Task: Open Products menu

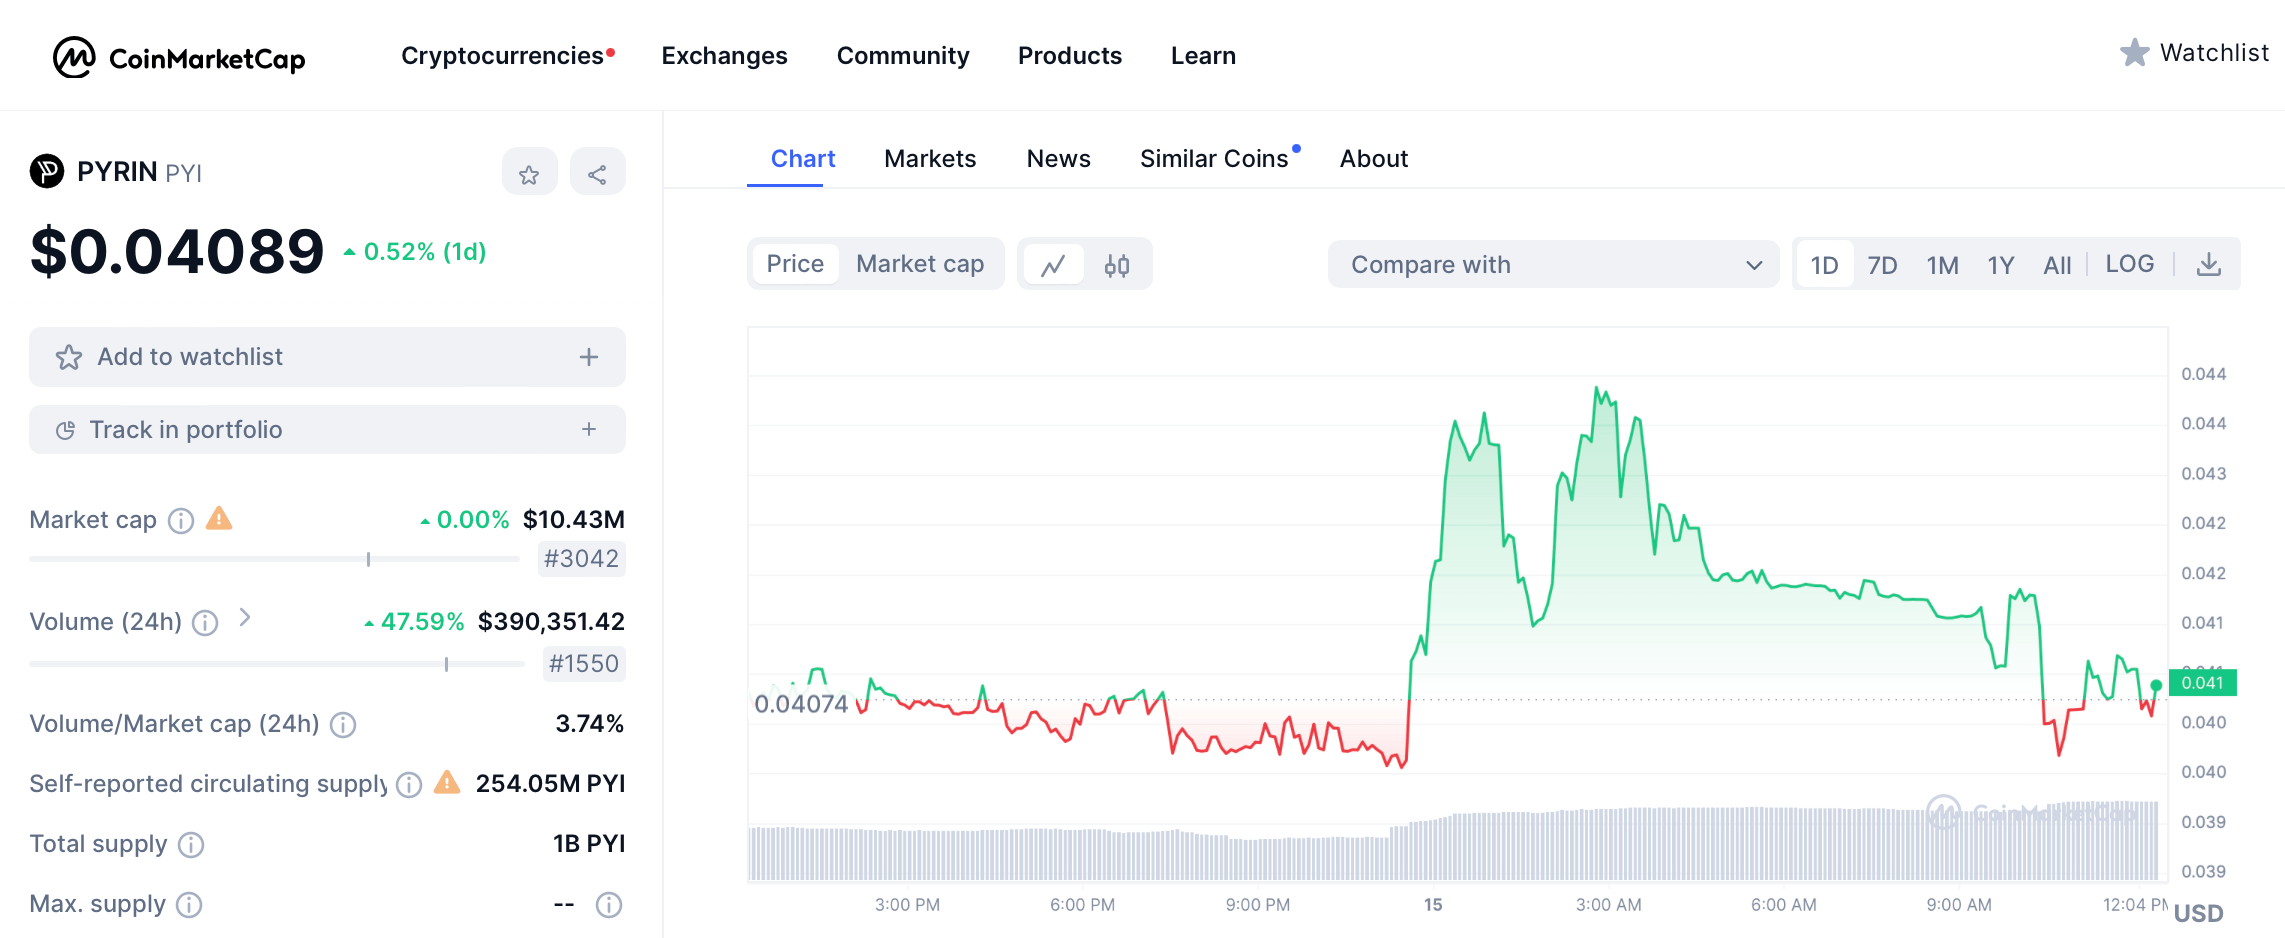Action: pos(1070,56)
